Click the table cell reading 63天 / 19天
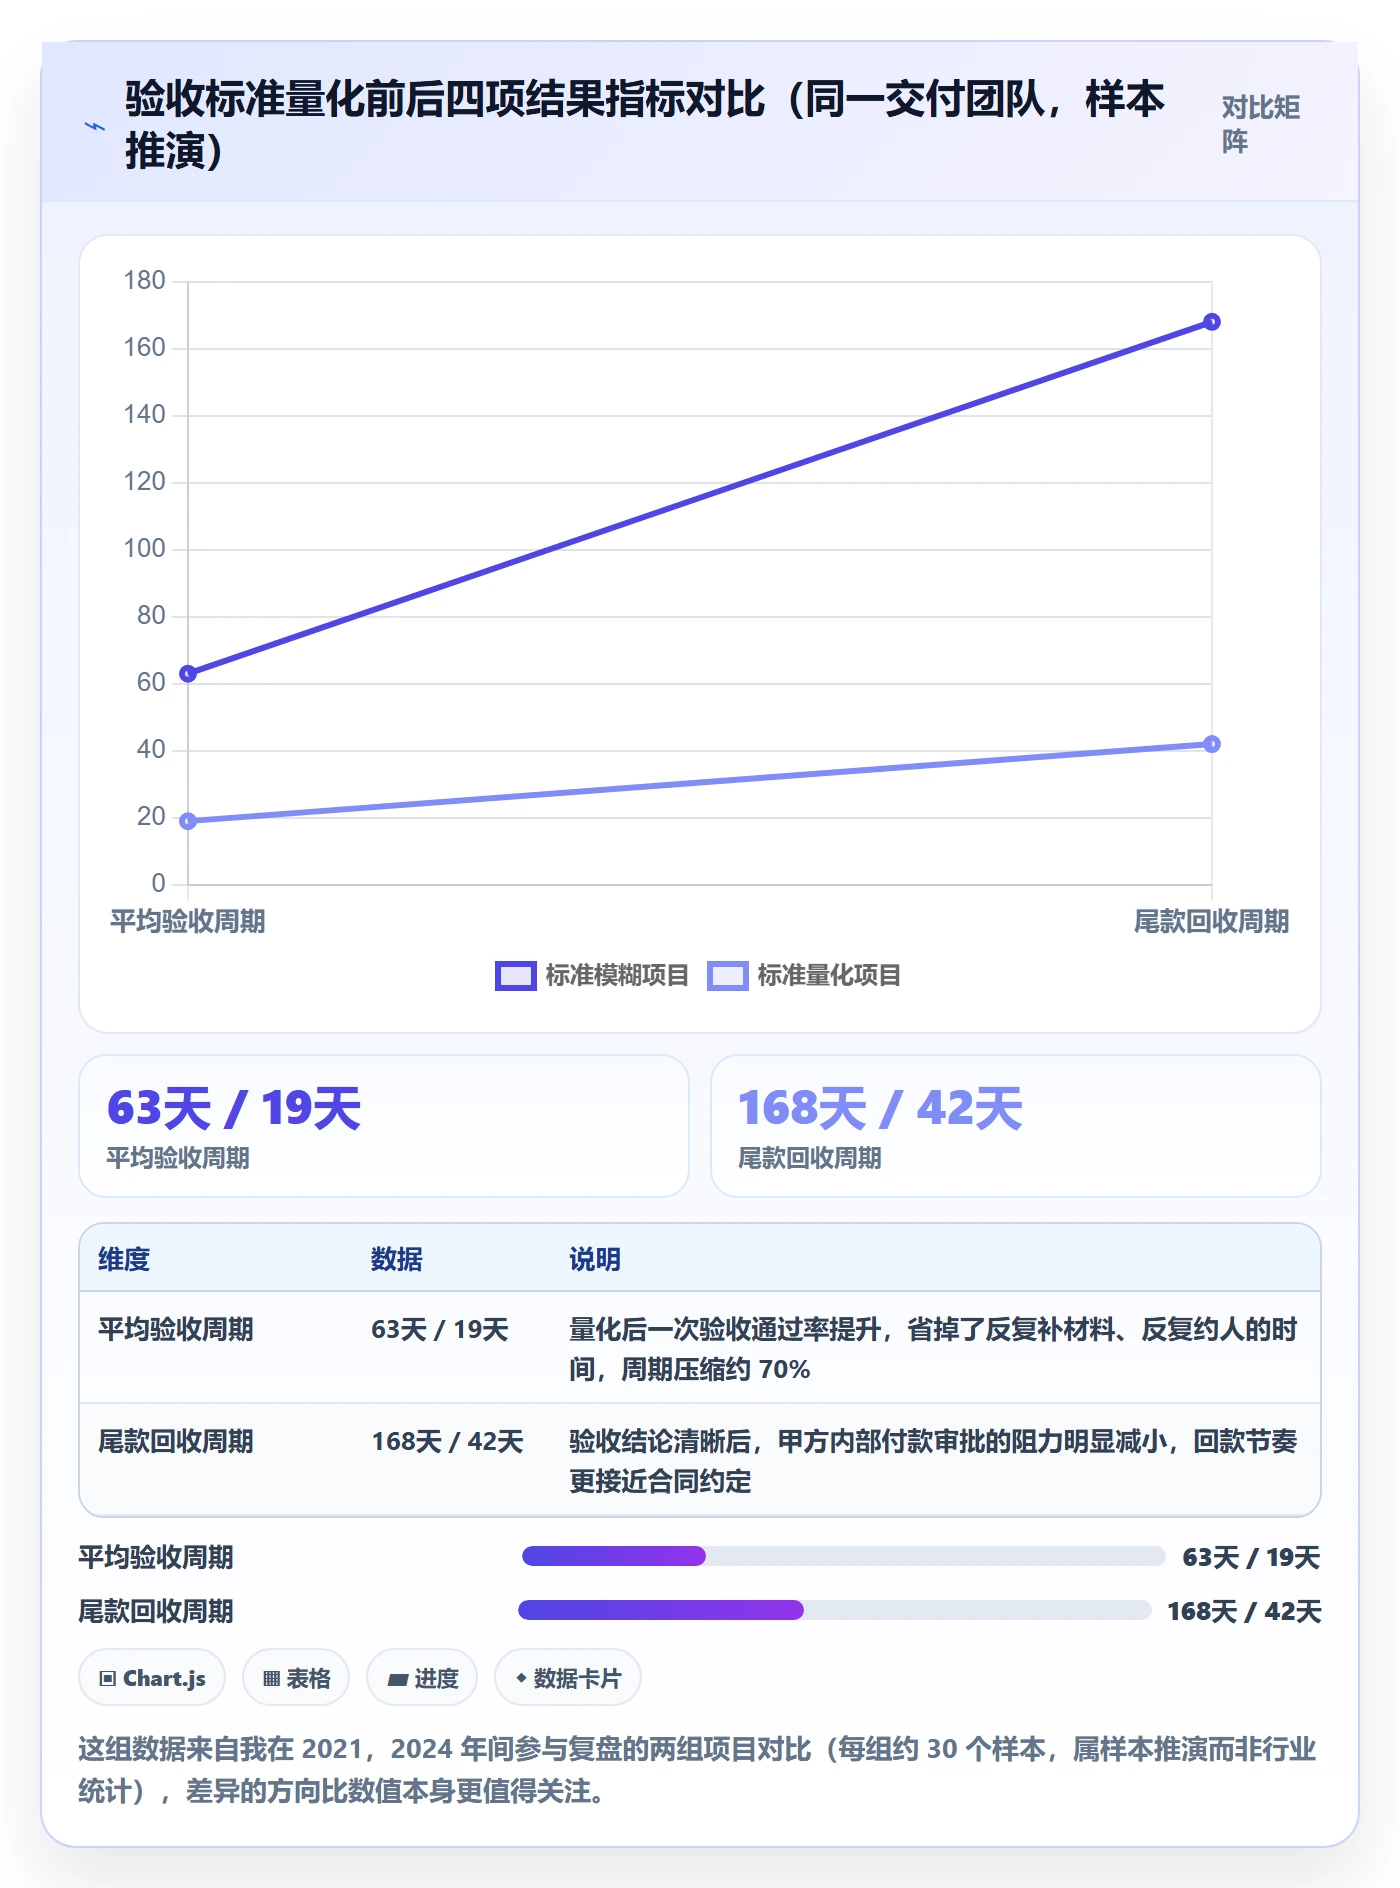Screen dimensions: 1400x1888 point(440,1329)
